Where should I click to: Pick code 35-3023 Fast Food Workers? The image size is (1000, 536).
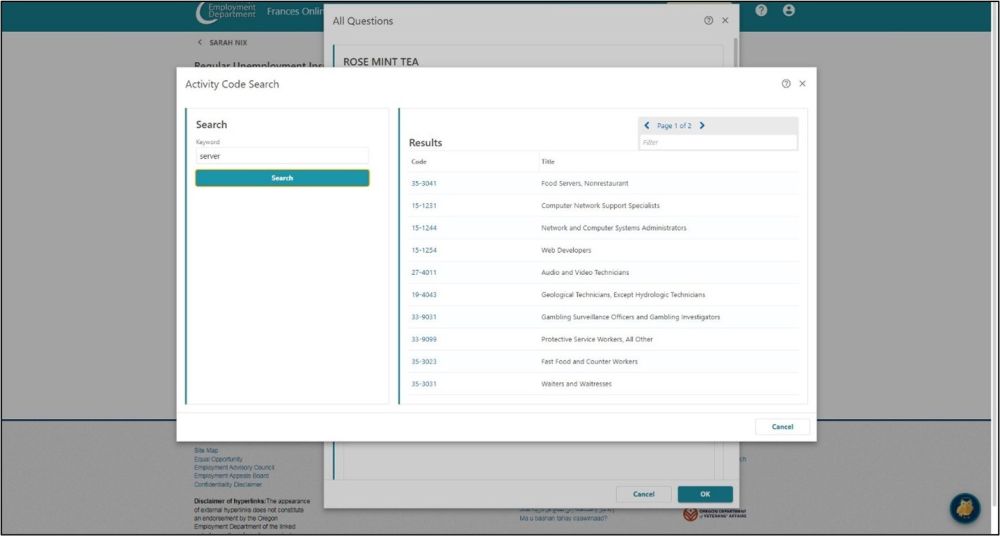tap(424, 362)
